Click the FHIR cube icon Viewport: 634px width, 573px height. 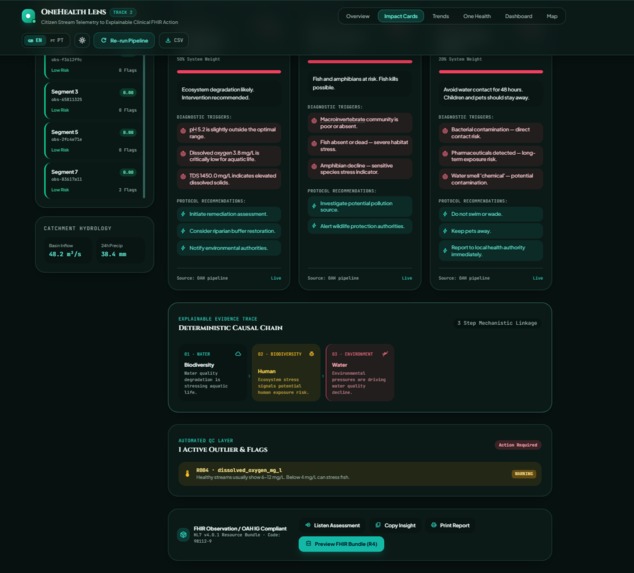[183, 535]
